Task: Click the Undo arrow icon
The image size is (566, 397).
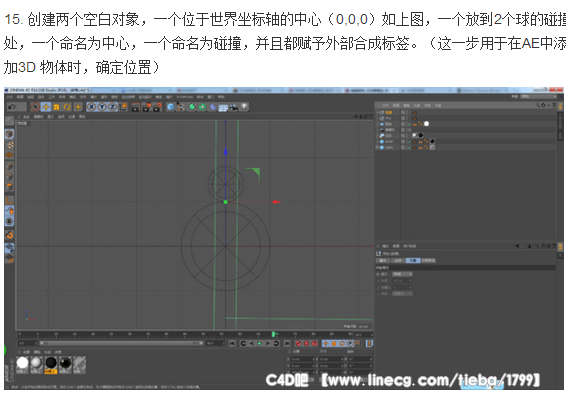Action: point(12,107)
